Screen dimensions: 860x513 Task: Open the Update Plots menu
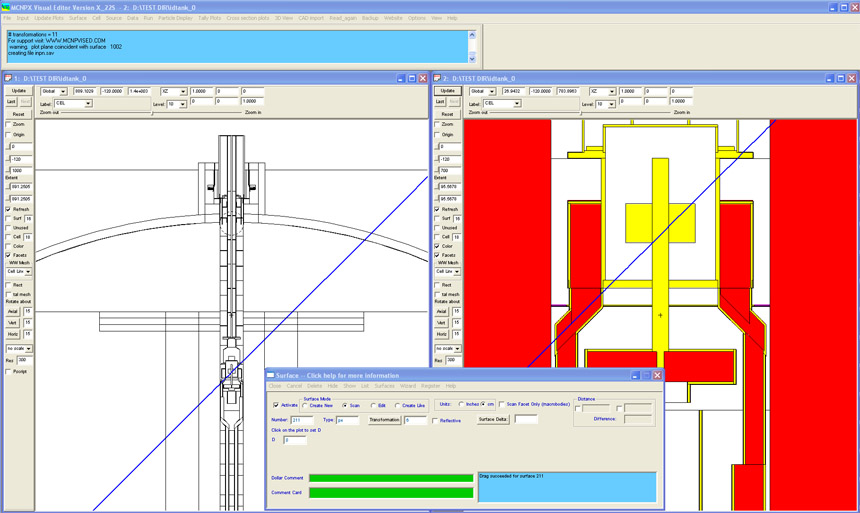pos(49,18)
